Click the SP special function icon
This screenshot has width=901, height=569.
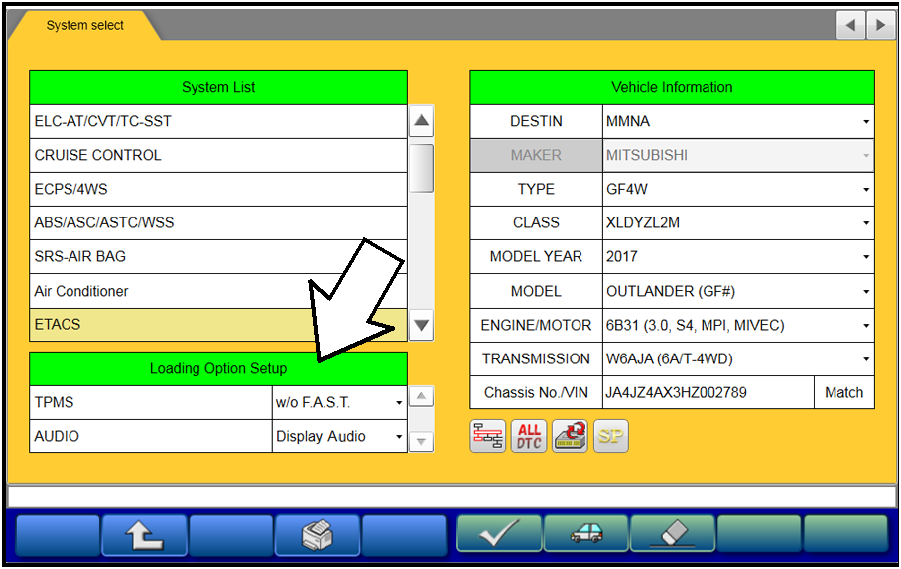point(611,437)
